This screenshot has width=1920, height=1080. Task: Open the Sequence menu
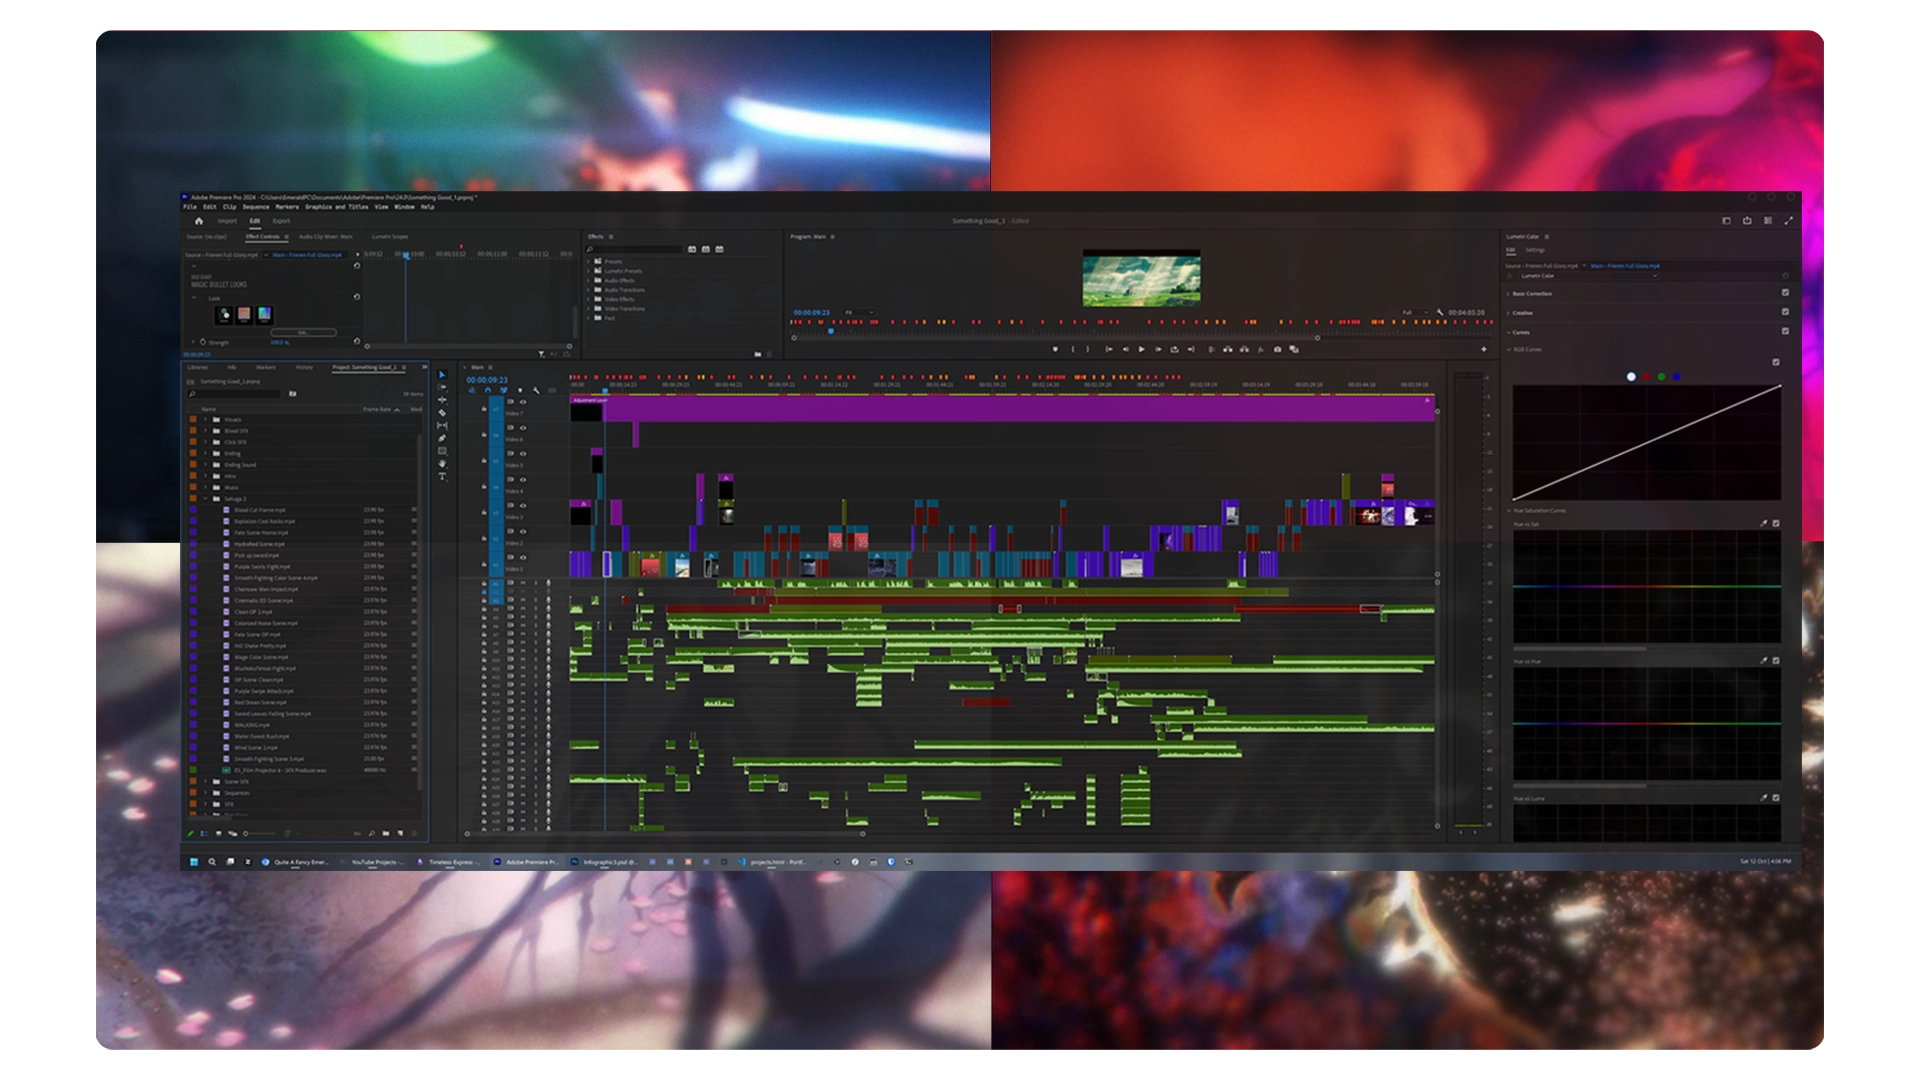click(256, 207)
